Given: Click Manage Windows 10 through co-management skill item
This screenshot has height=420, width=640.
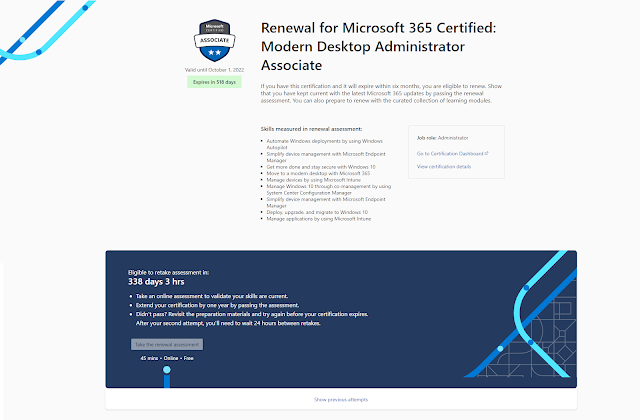Looking at the screenshot, I should pyautogui.click(x=329, y=189).
